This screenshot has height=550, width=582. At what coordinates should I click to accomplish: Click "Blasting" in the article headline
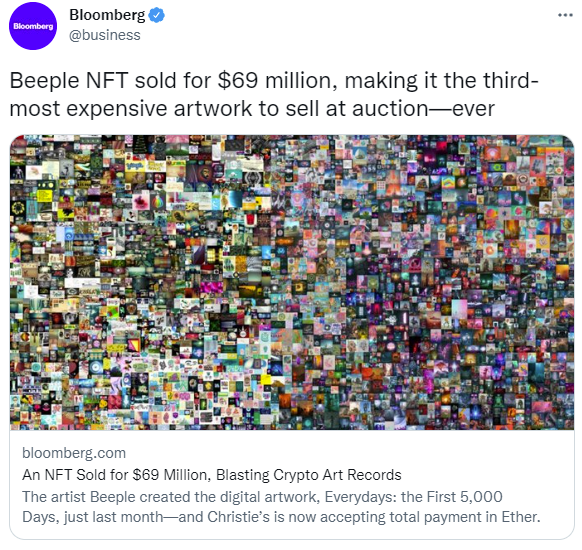tap(243, 475)
